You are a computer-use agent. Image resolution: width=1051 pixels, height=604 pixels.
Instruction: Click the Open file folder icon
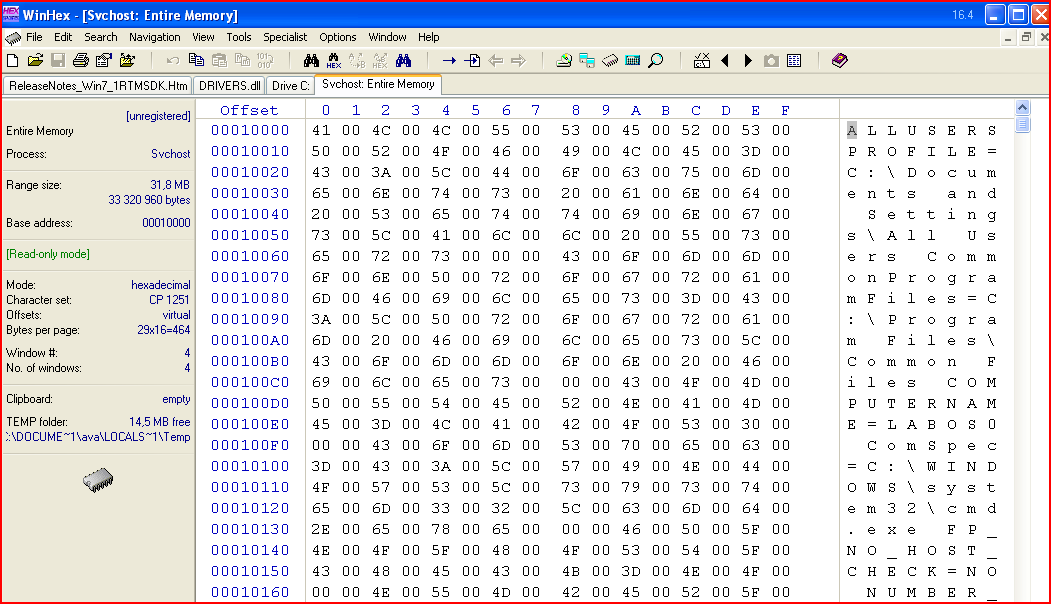pos(36,61)
